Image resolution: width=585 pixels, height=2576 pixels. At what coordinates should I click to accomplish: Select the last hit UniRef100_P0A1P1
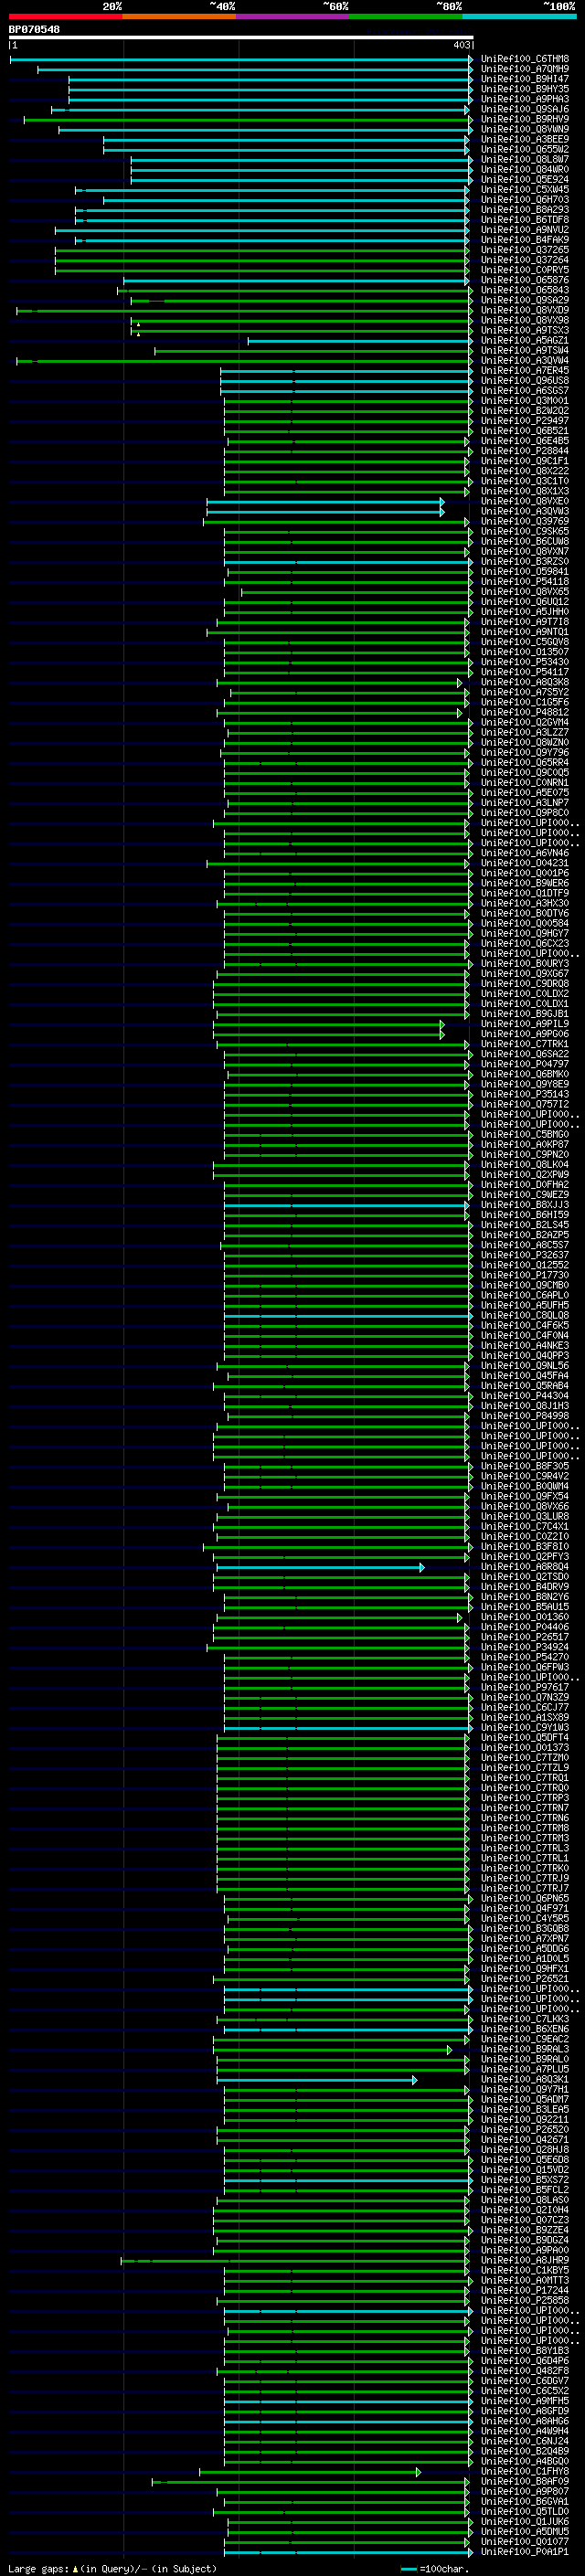tap(525, 2551)
